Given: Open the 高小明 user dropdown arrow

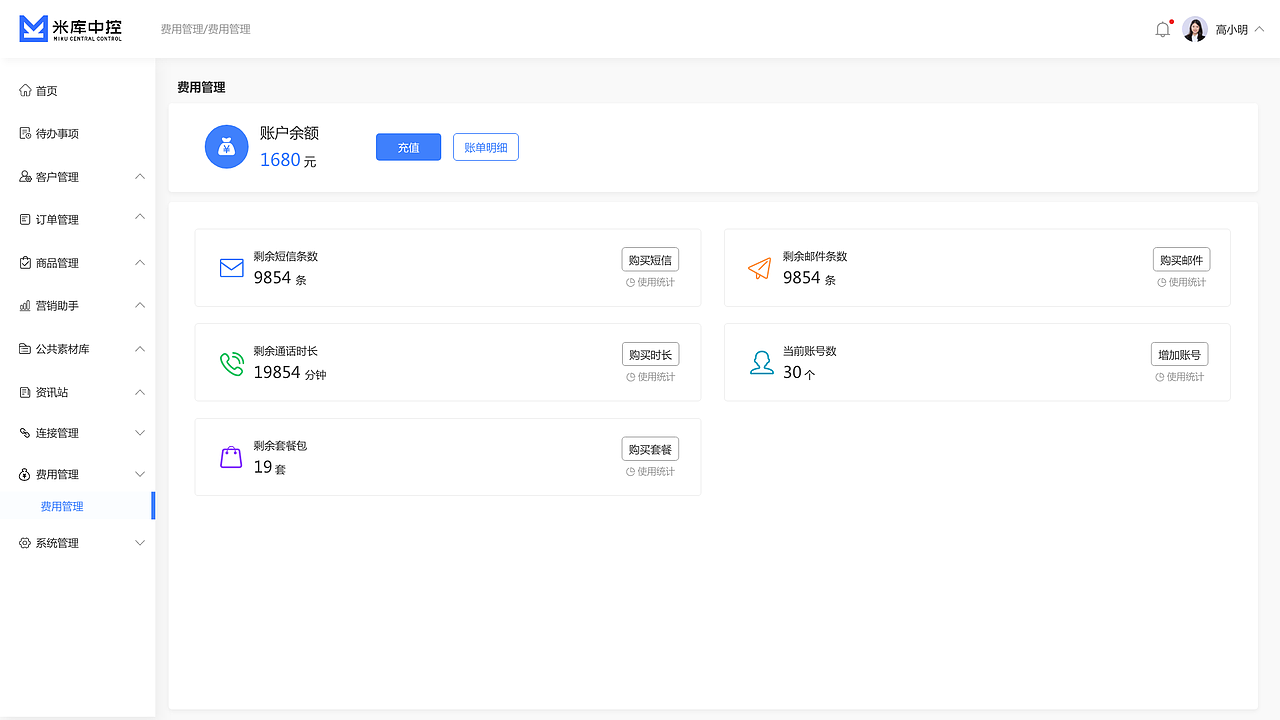Looking at the screenshot, I should pos(1259,29).
